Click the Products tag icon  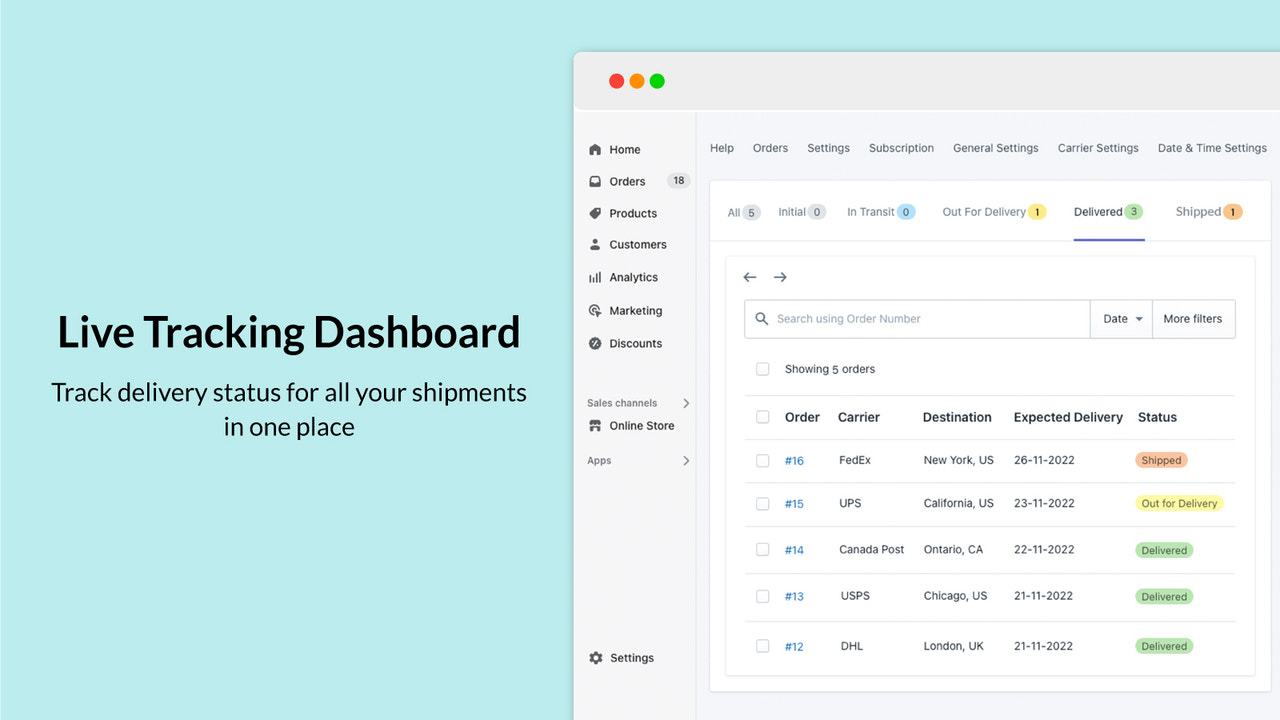point(596,213)
